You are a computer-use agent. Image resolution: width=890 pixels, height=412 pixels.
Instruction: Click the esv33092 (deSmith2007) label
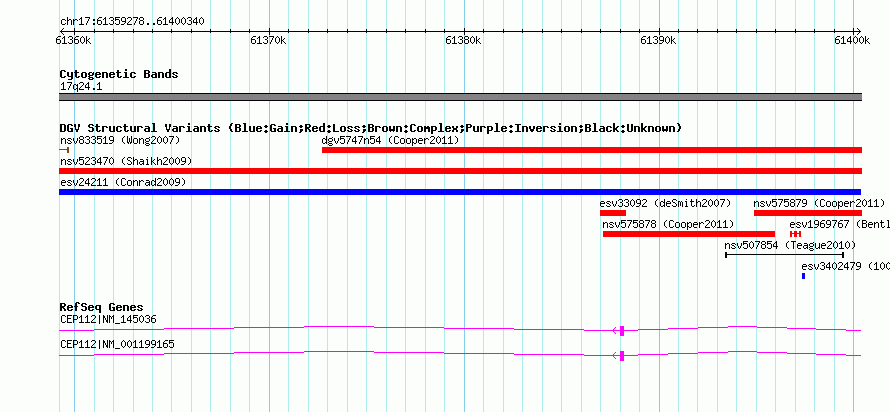click(x=665, y=203)
